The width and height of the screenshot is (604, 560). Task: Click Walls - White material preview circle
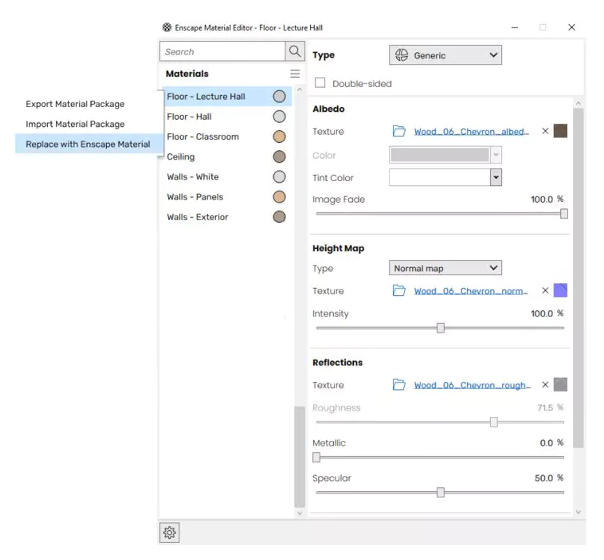pos(279,177)
